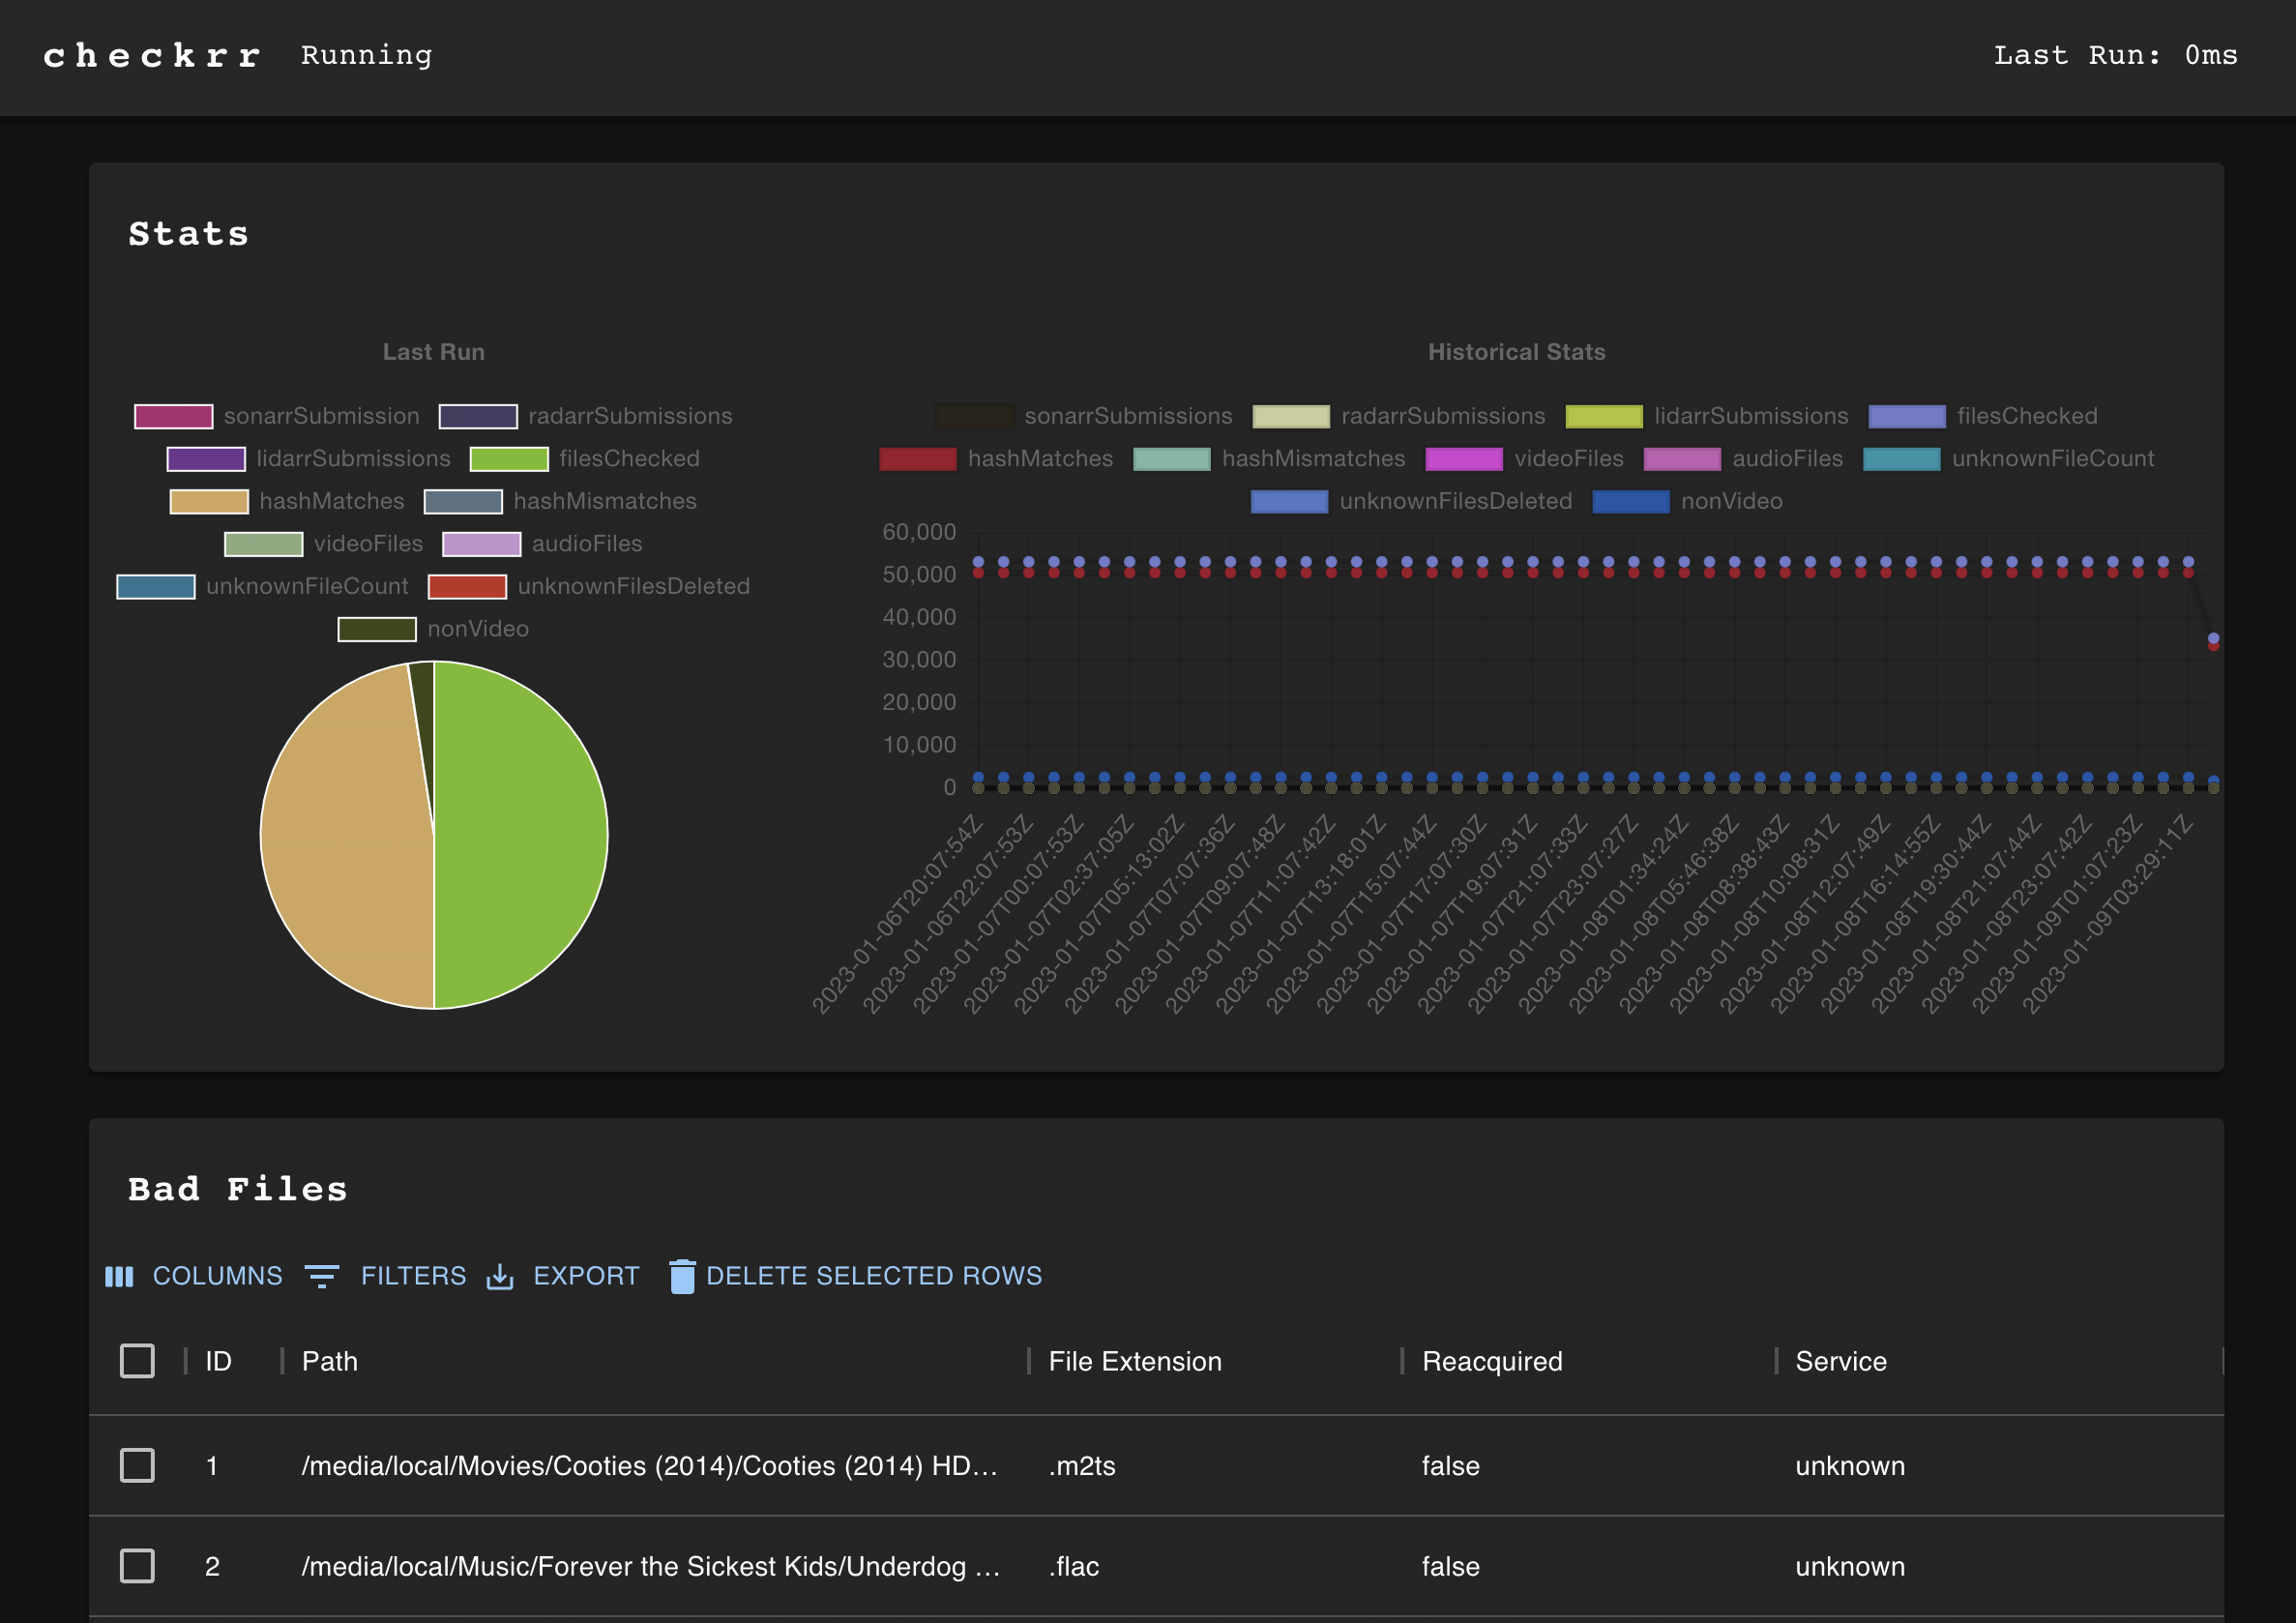
Task: Toggle audioFiles swatch in Last Run legend
Action: coord(482,544)
